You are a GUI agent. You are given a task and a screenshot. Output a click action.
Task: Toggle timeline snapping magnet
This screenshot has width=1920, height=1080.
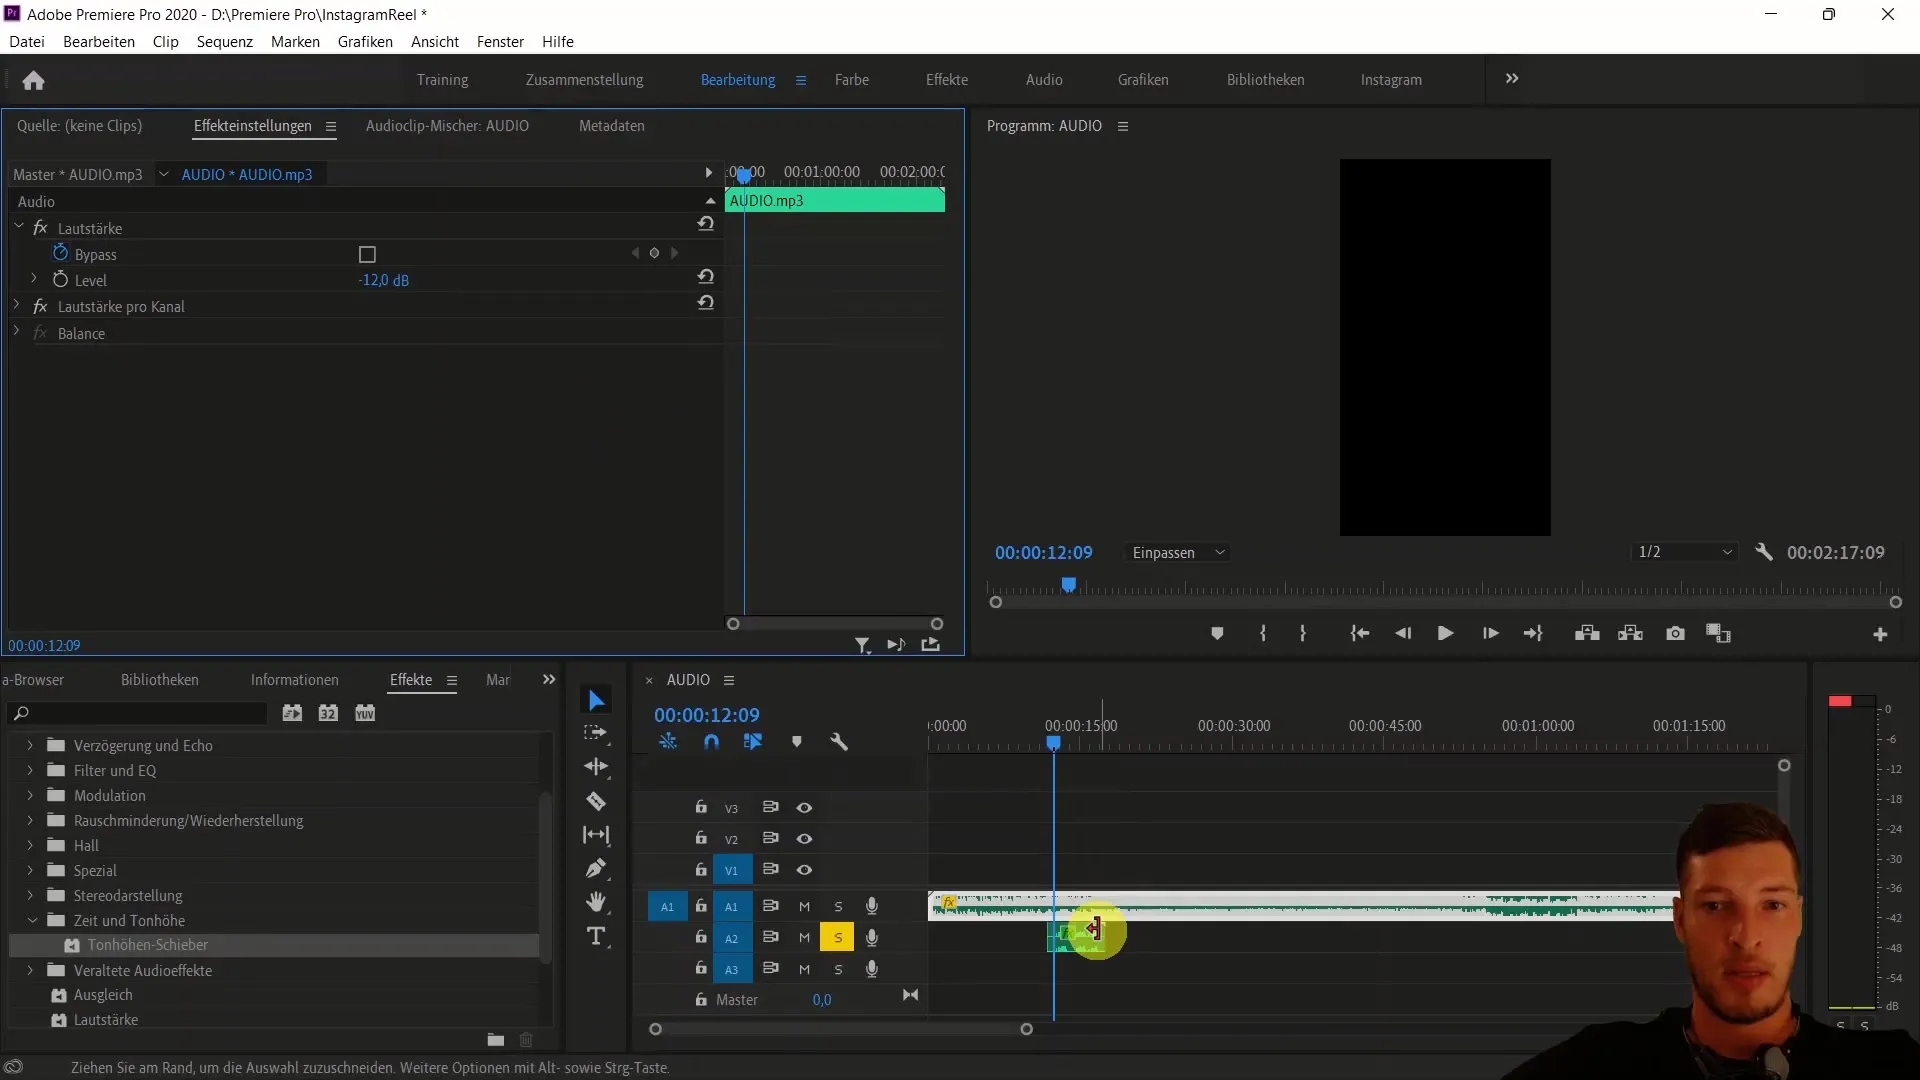coord(711,742)
